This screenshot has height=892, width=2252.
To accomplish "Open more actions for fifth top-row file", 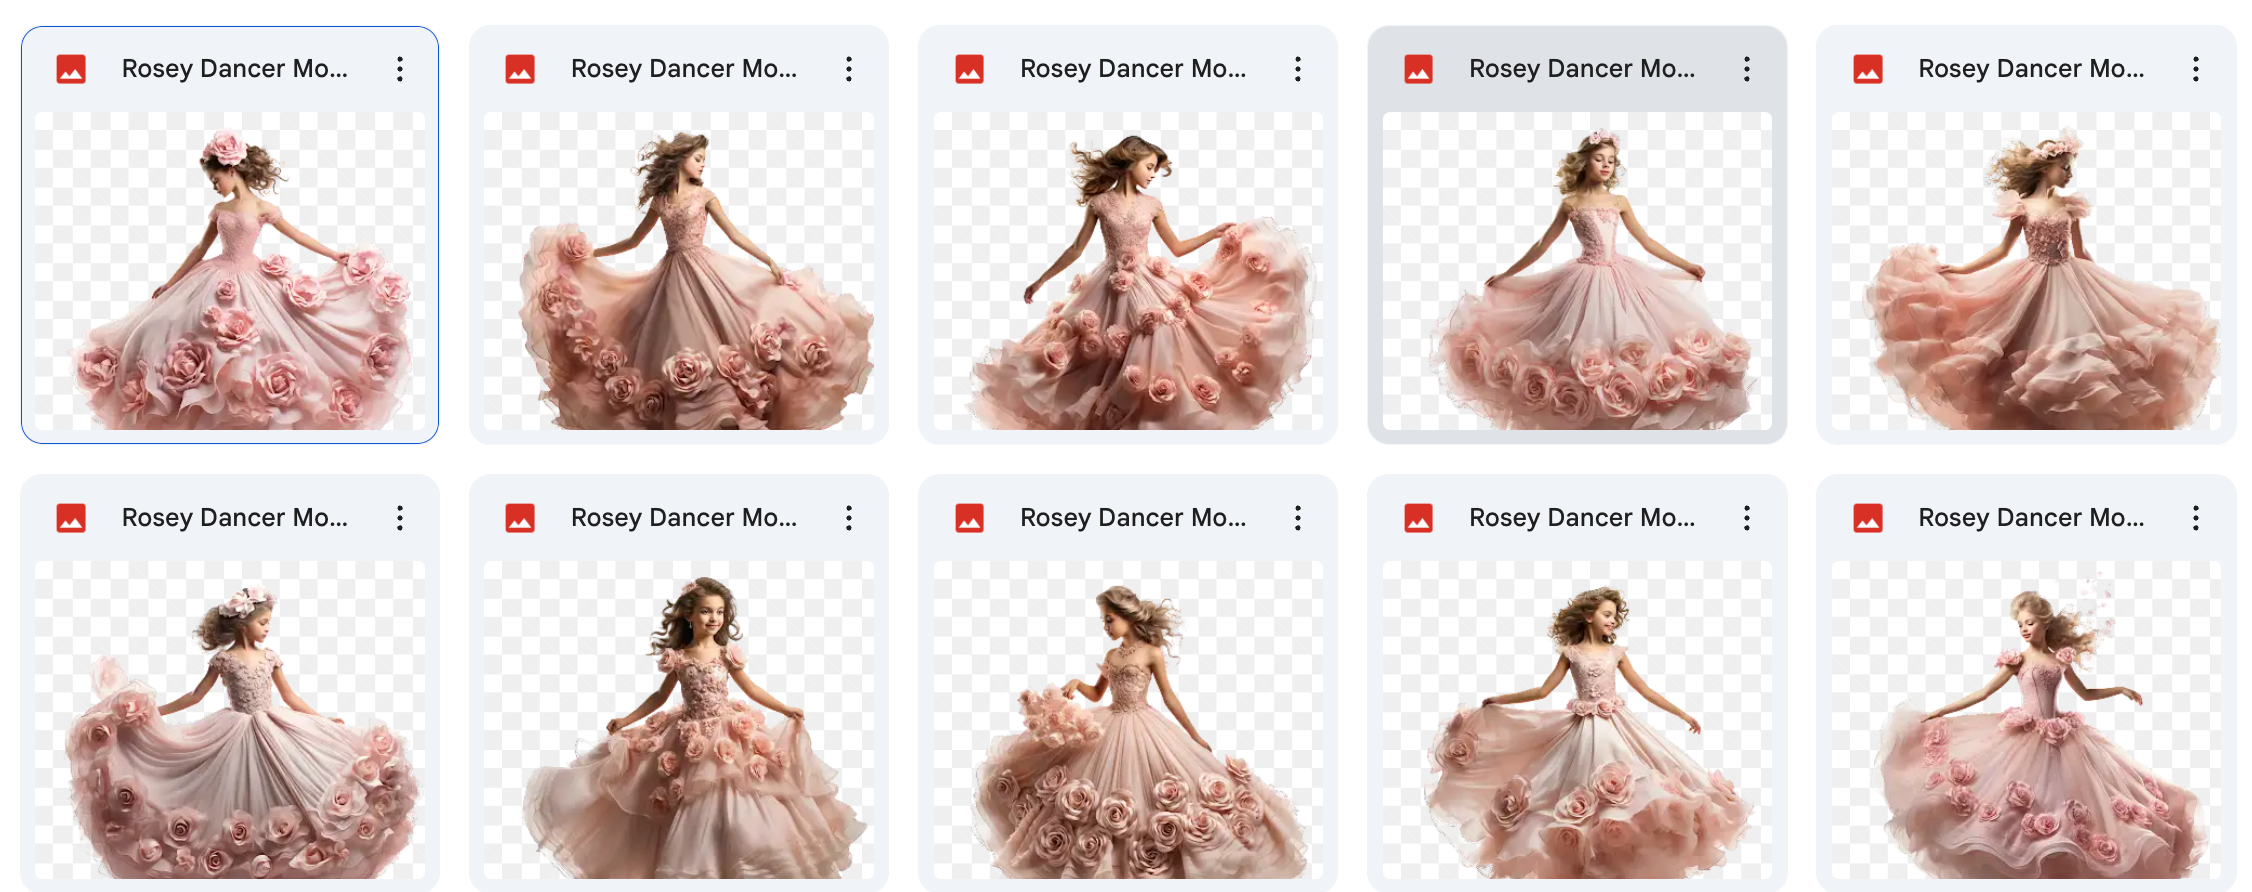I will tap(2195, 69).
